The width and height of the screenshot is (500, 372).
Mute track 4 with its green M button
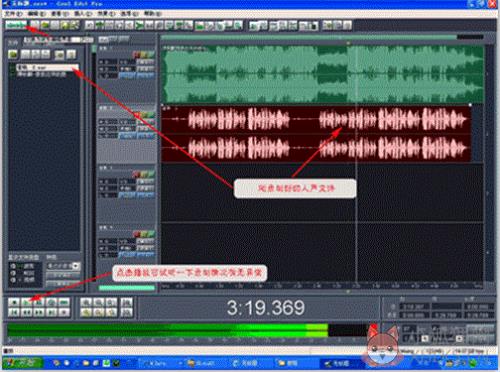pos(151,234)
